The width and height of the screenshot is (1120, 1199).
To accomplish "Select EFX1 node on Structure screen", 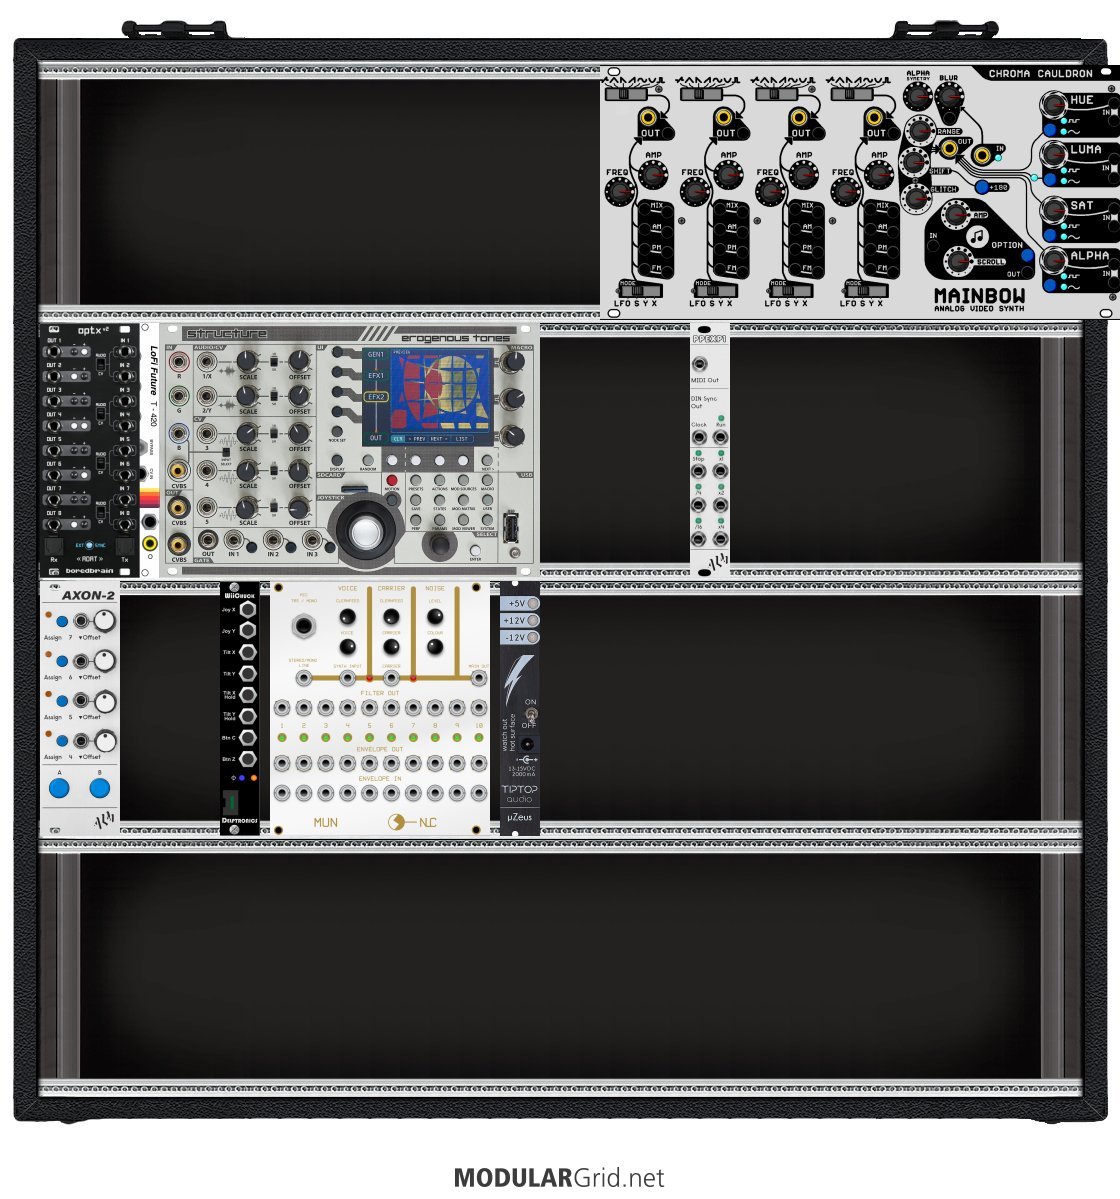I will 375,375.
